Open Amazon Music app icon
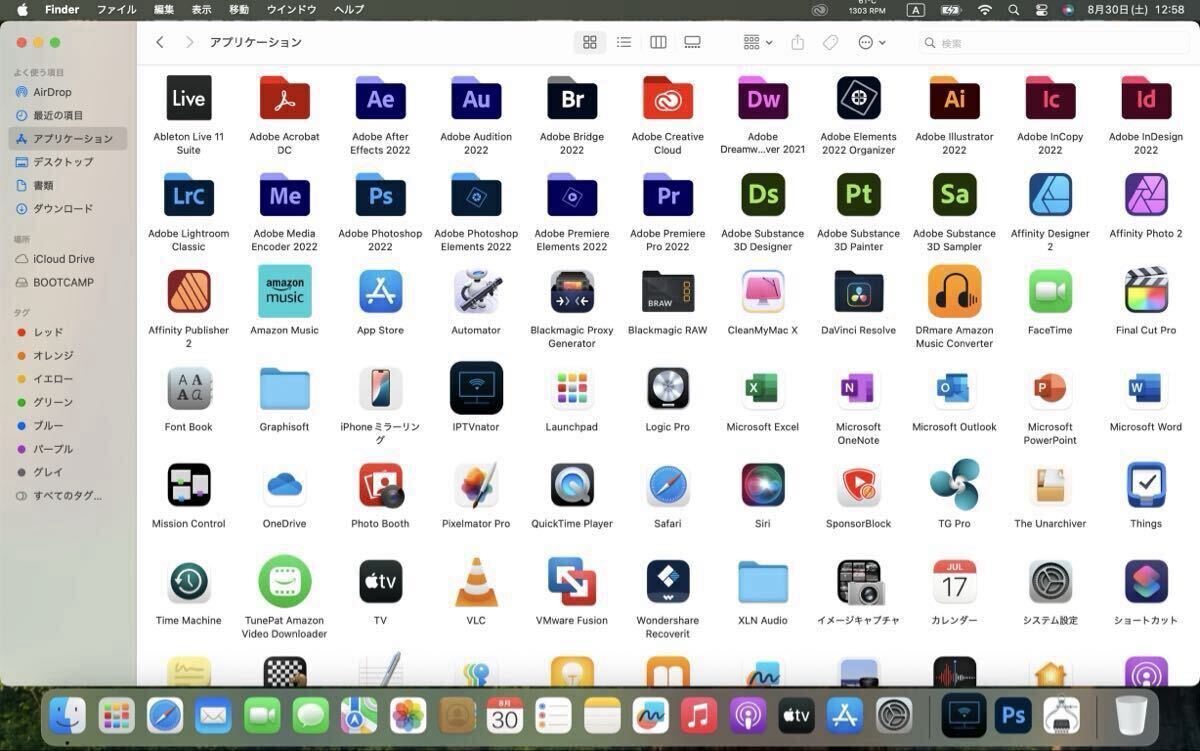1200x751 pixels. coord(284,291)
